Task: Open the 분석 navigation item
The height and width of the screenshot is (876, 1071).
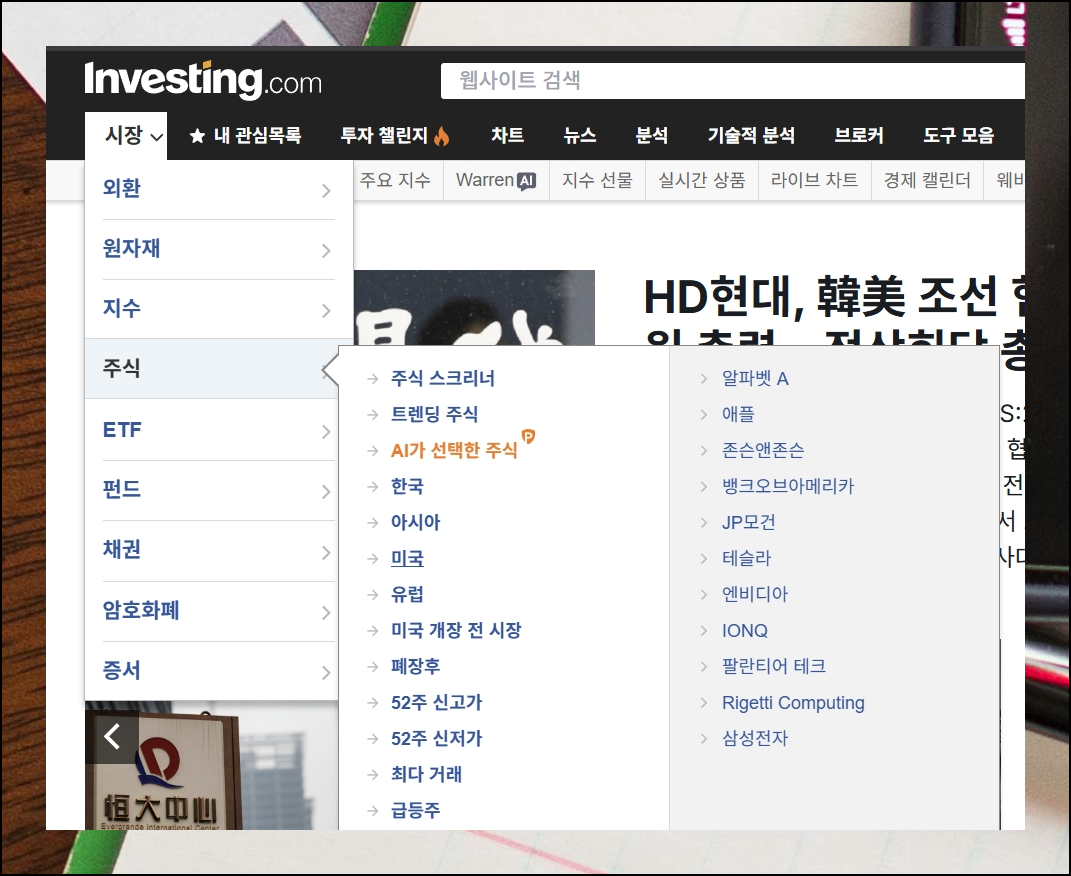Action: (652, 135)
